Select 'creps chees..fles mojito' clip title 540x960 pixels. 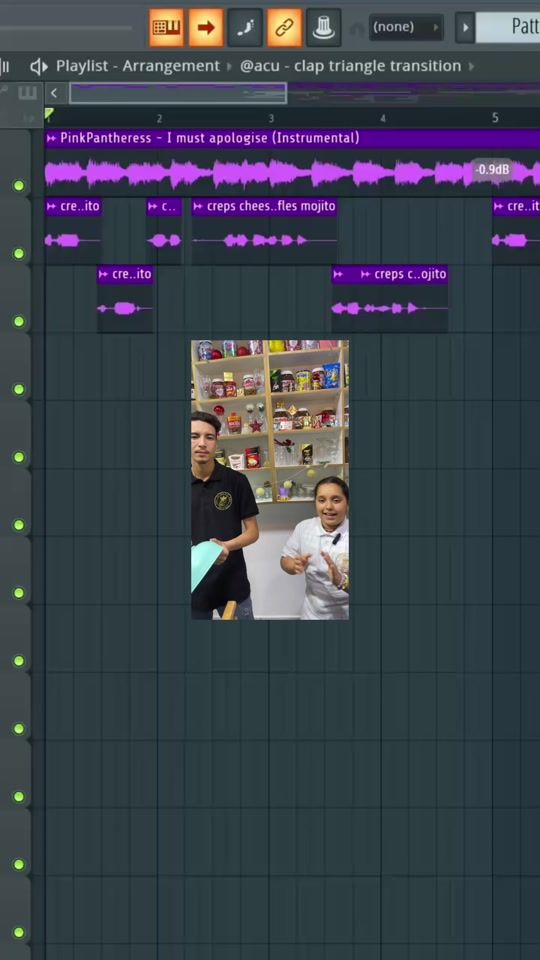pyautogui.click(x=271, y=206)
